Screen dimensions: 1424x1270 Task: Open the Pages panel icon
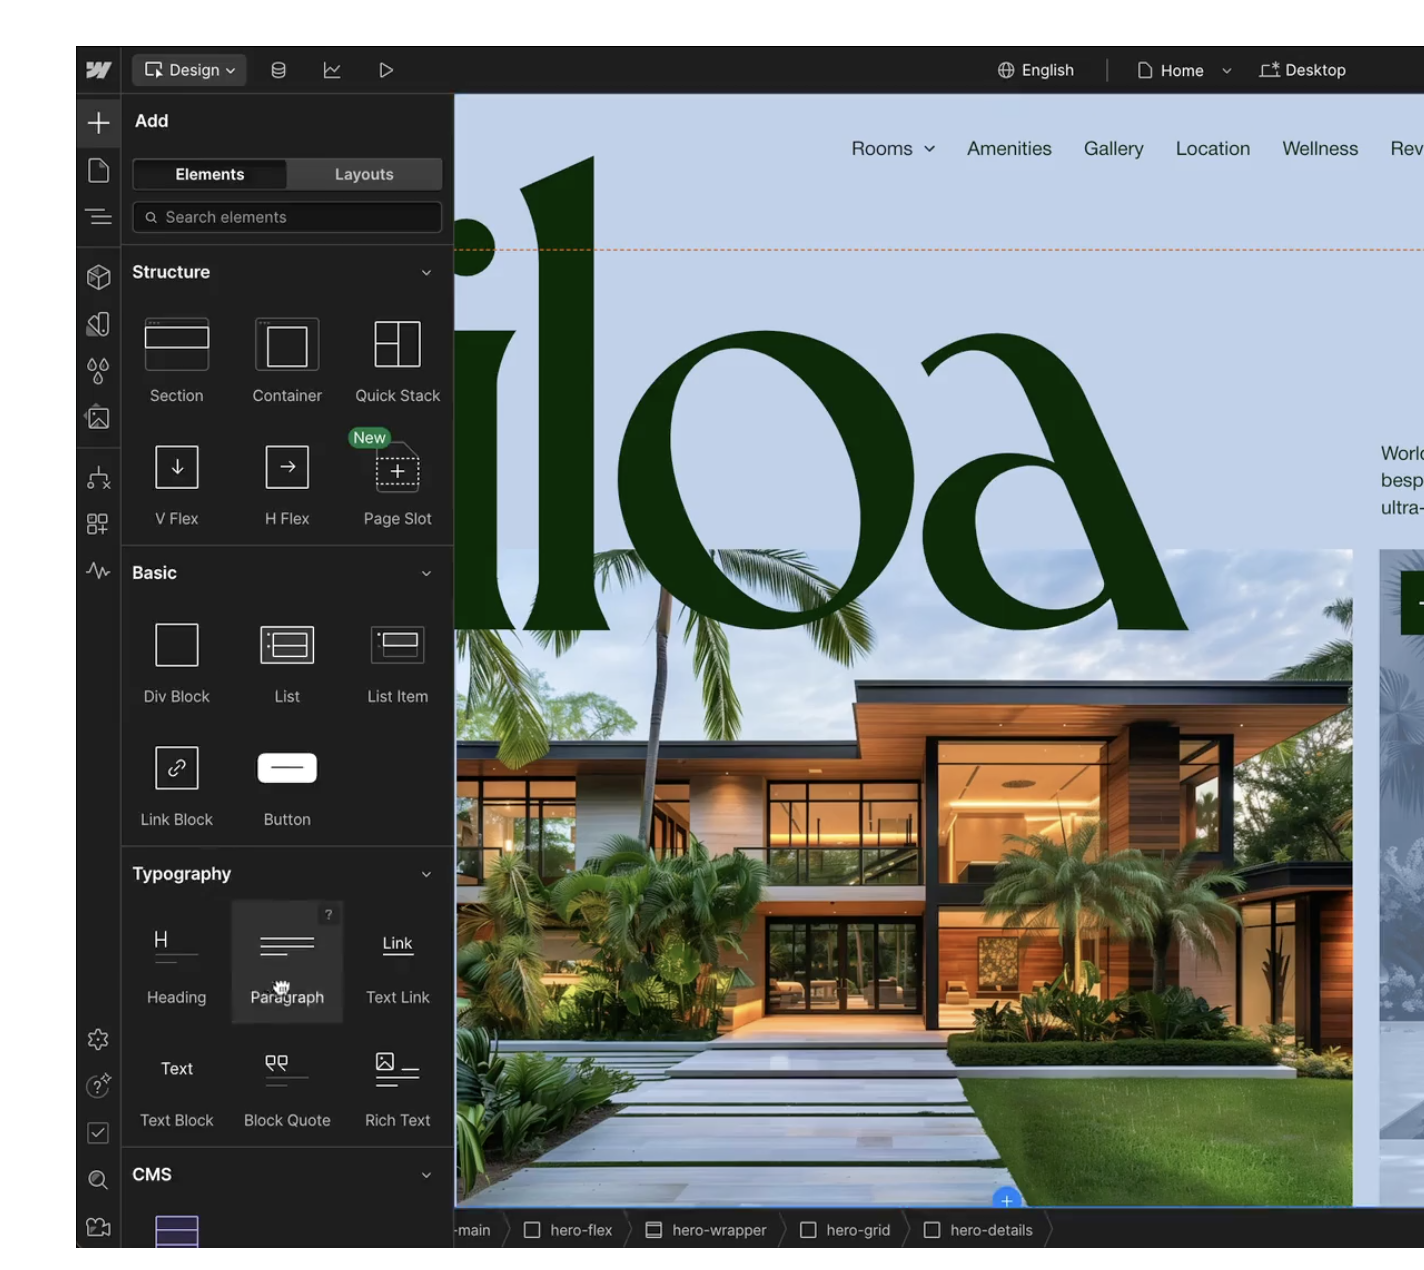pyautogui.click(x=98, y=170)
